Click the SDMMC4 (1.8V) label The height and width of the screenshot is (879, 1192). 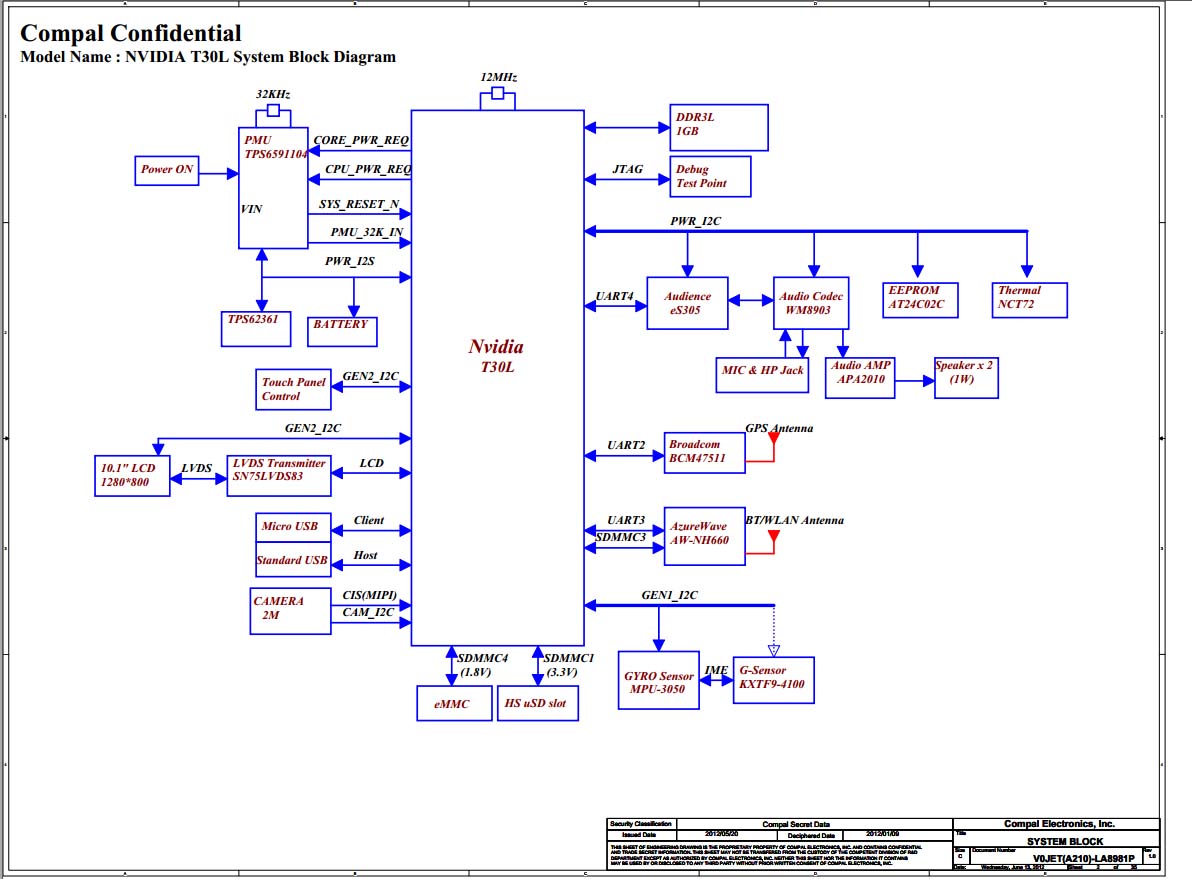pyautogui.click(x=482, y=665)
